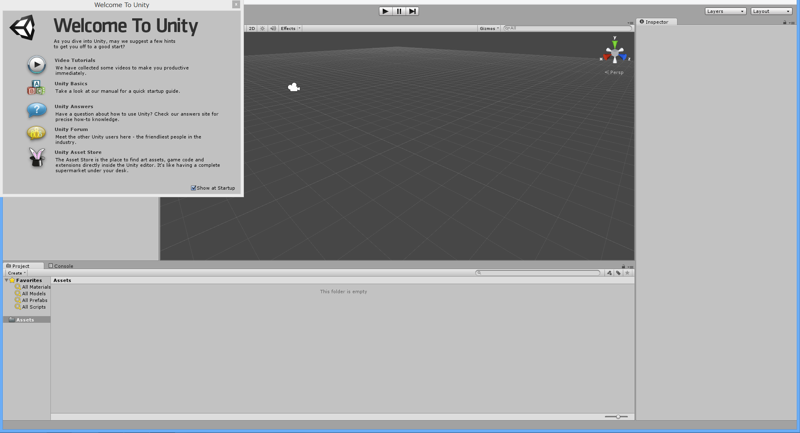Click the Inspector lock icon
800x433 pixels.
pos(784,22)
